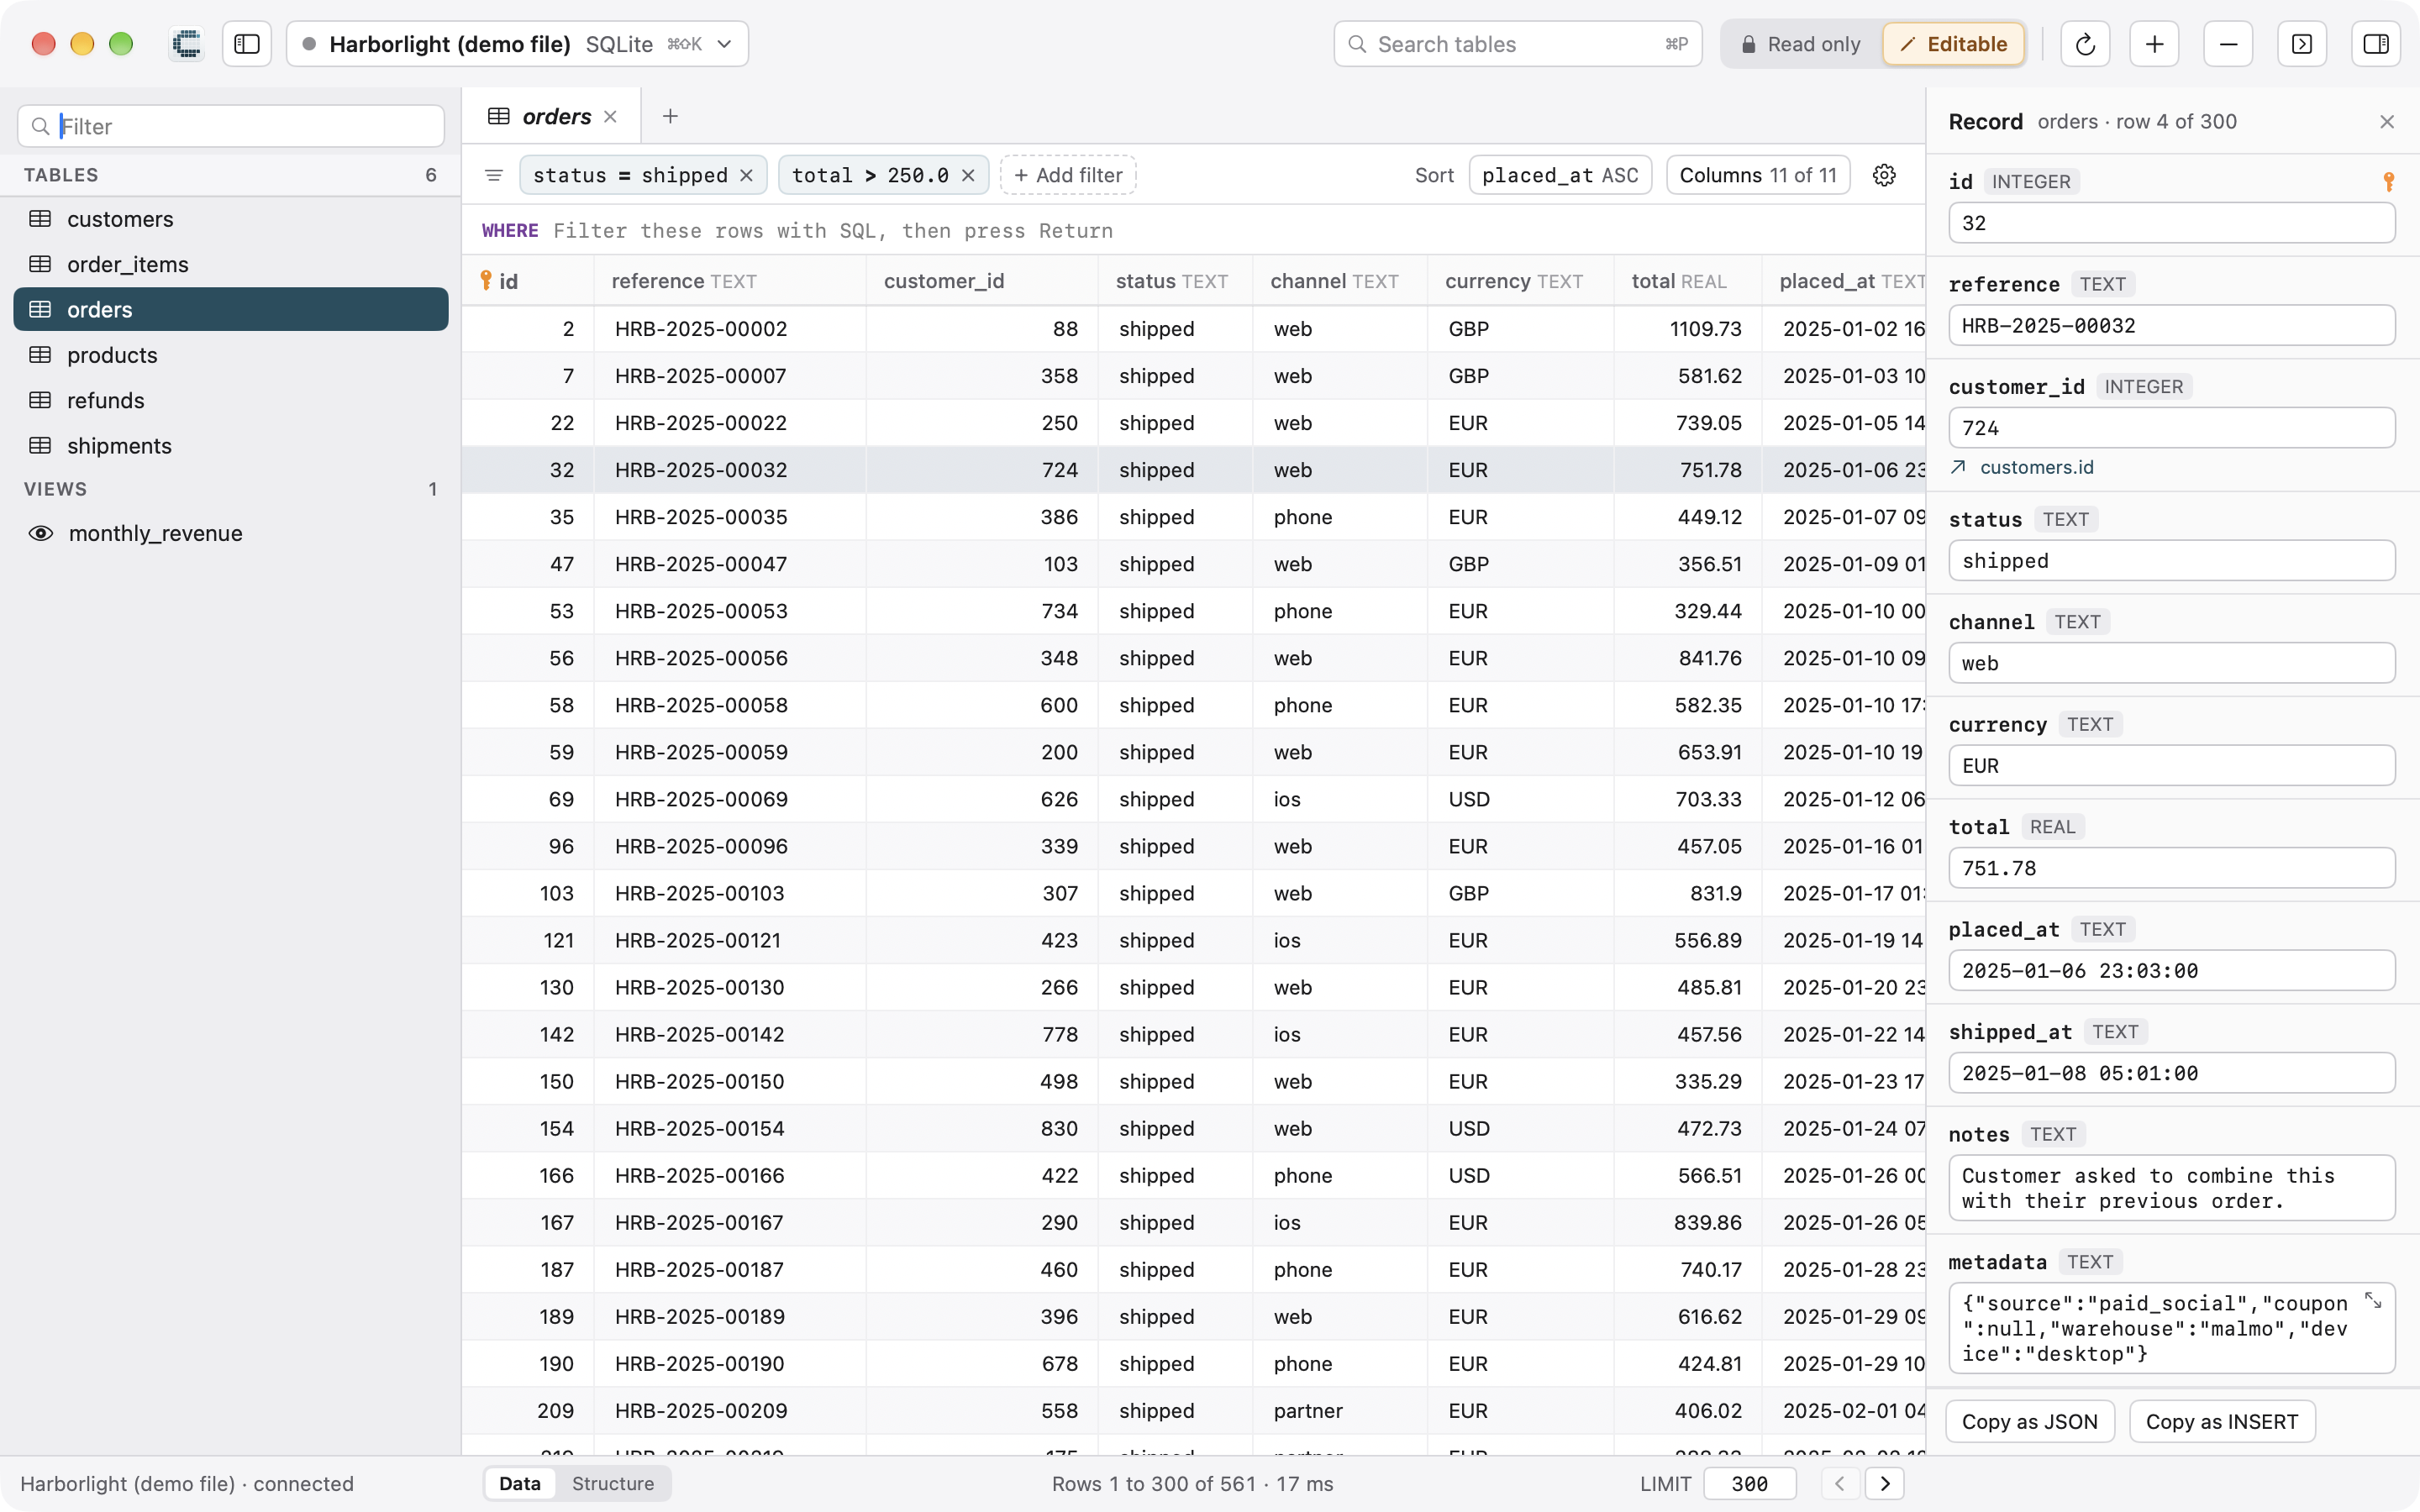Remove the status = shipped filter
This screenshot has height=1512, width=2420.
(x=746, y=175)
